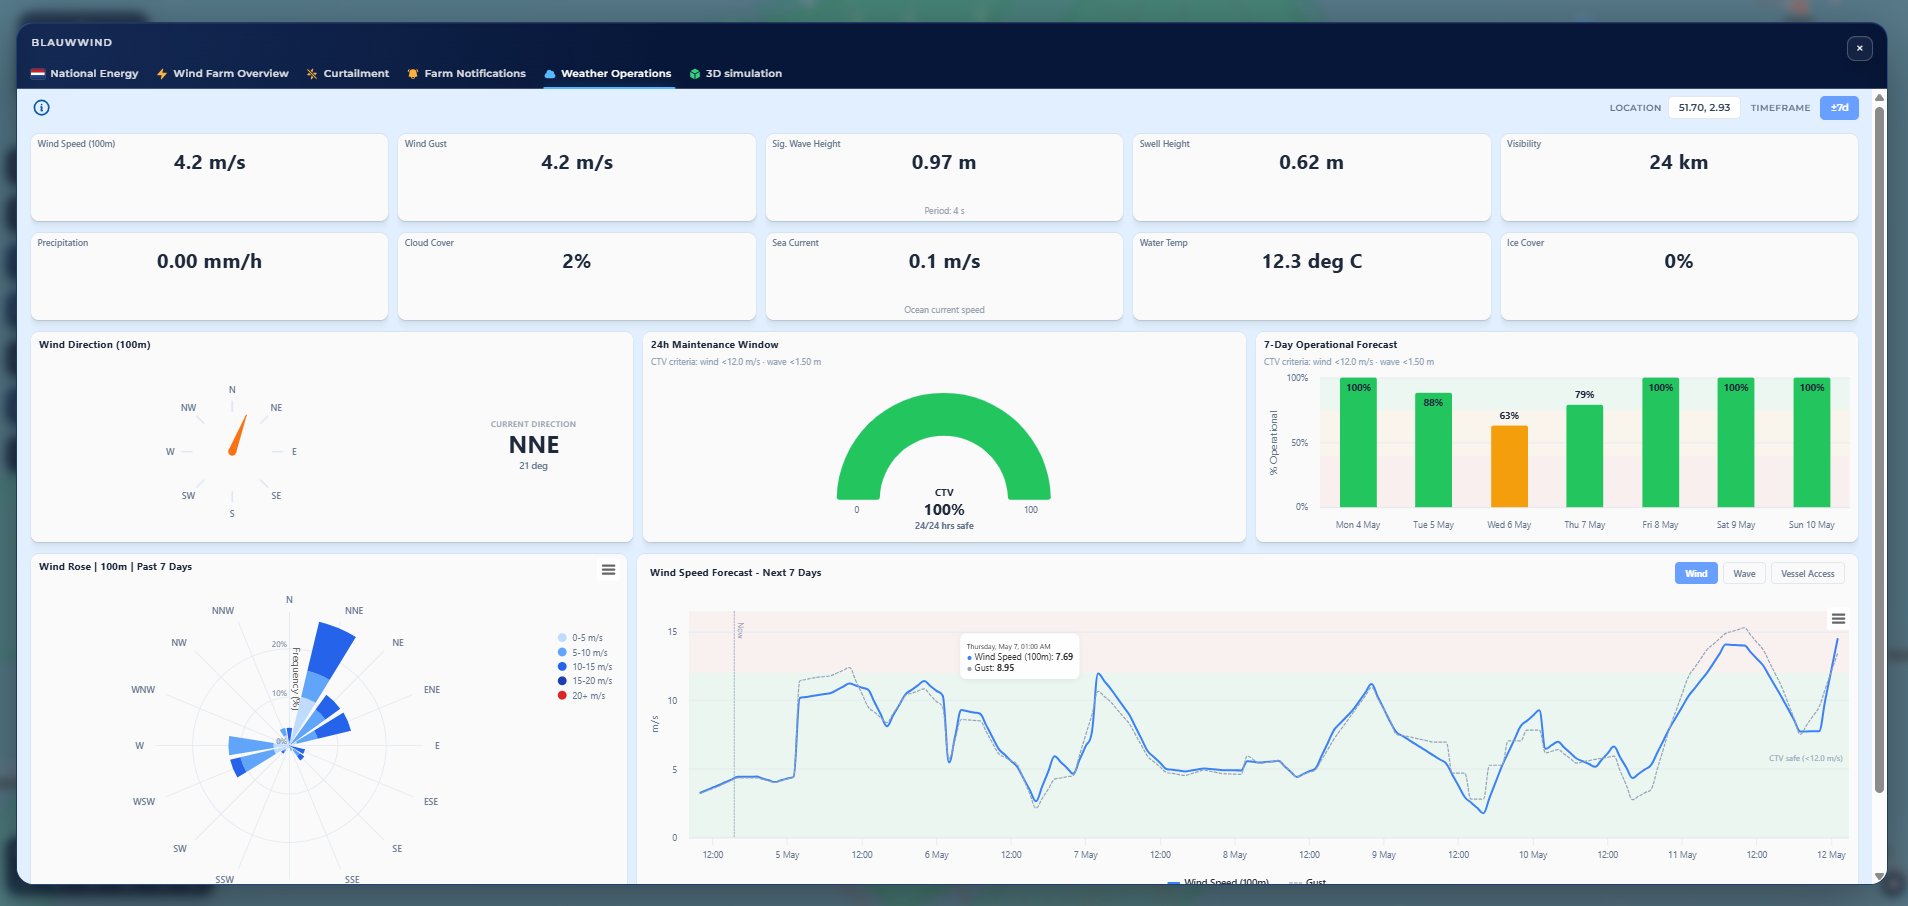Switch forecast chart to Vessel Access

tap(1807, 574)
